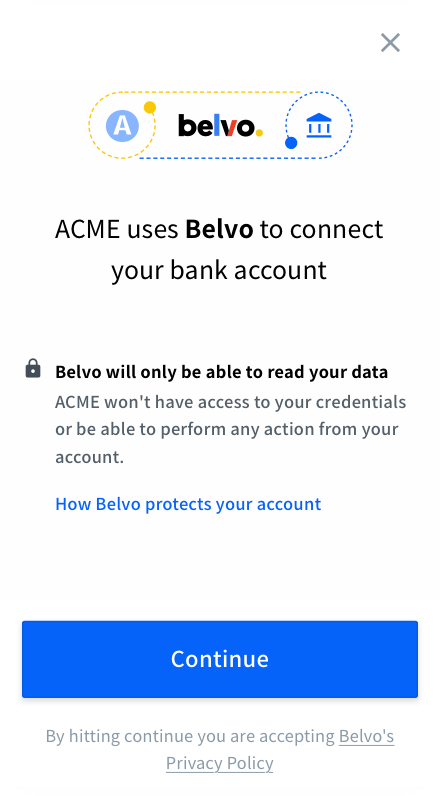Click the 'ACME won't have access' paragraph
440x796 pixels.
pos(231,429)
